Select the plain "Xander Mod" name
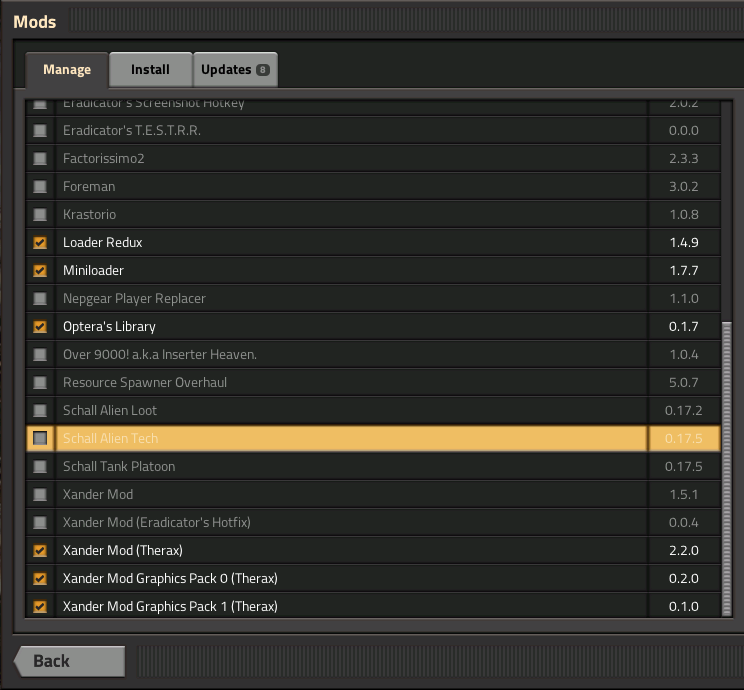 coord(98,494)
